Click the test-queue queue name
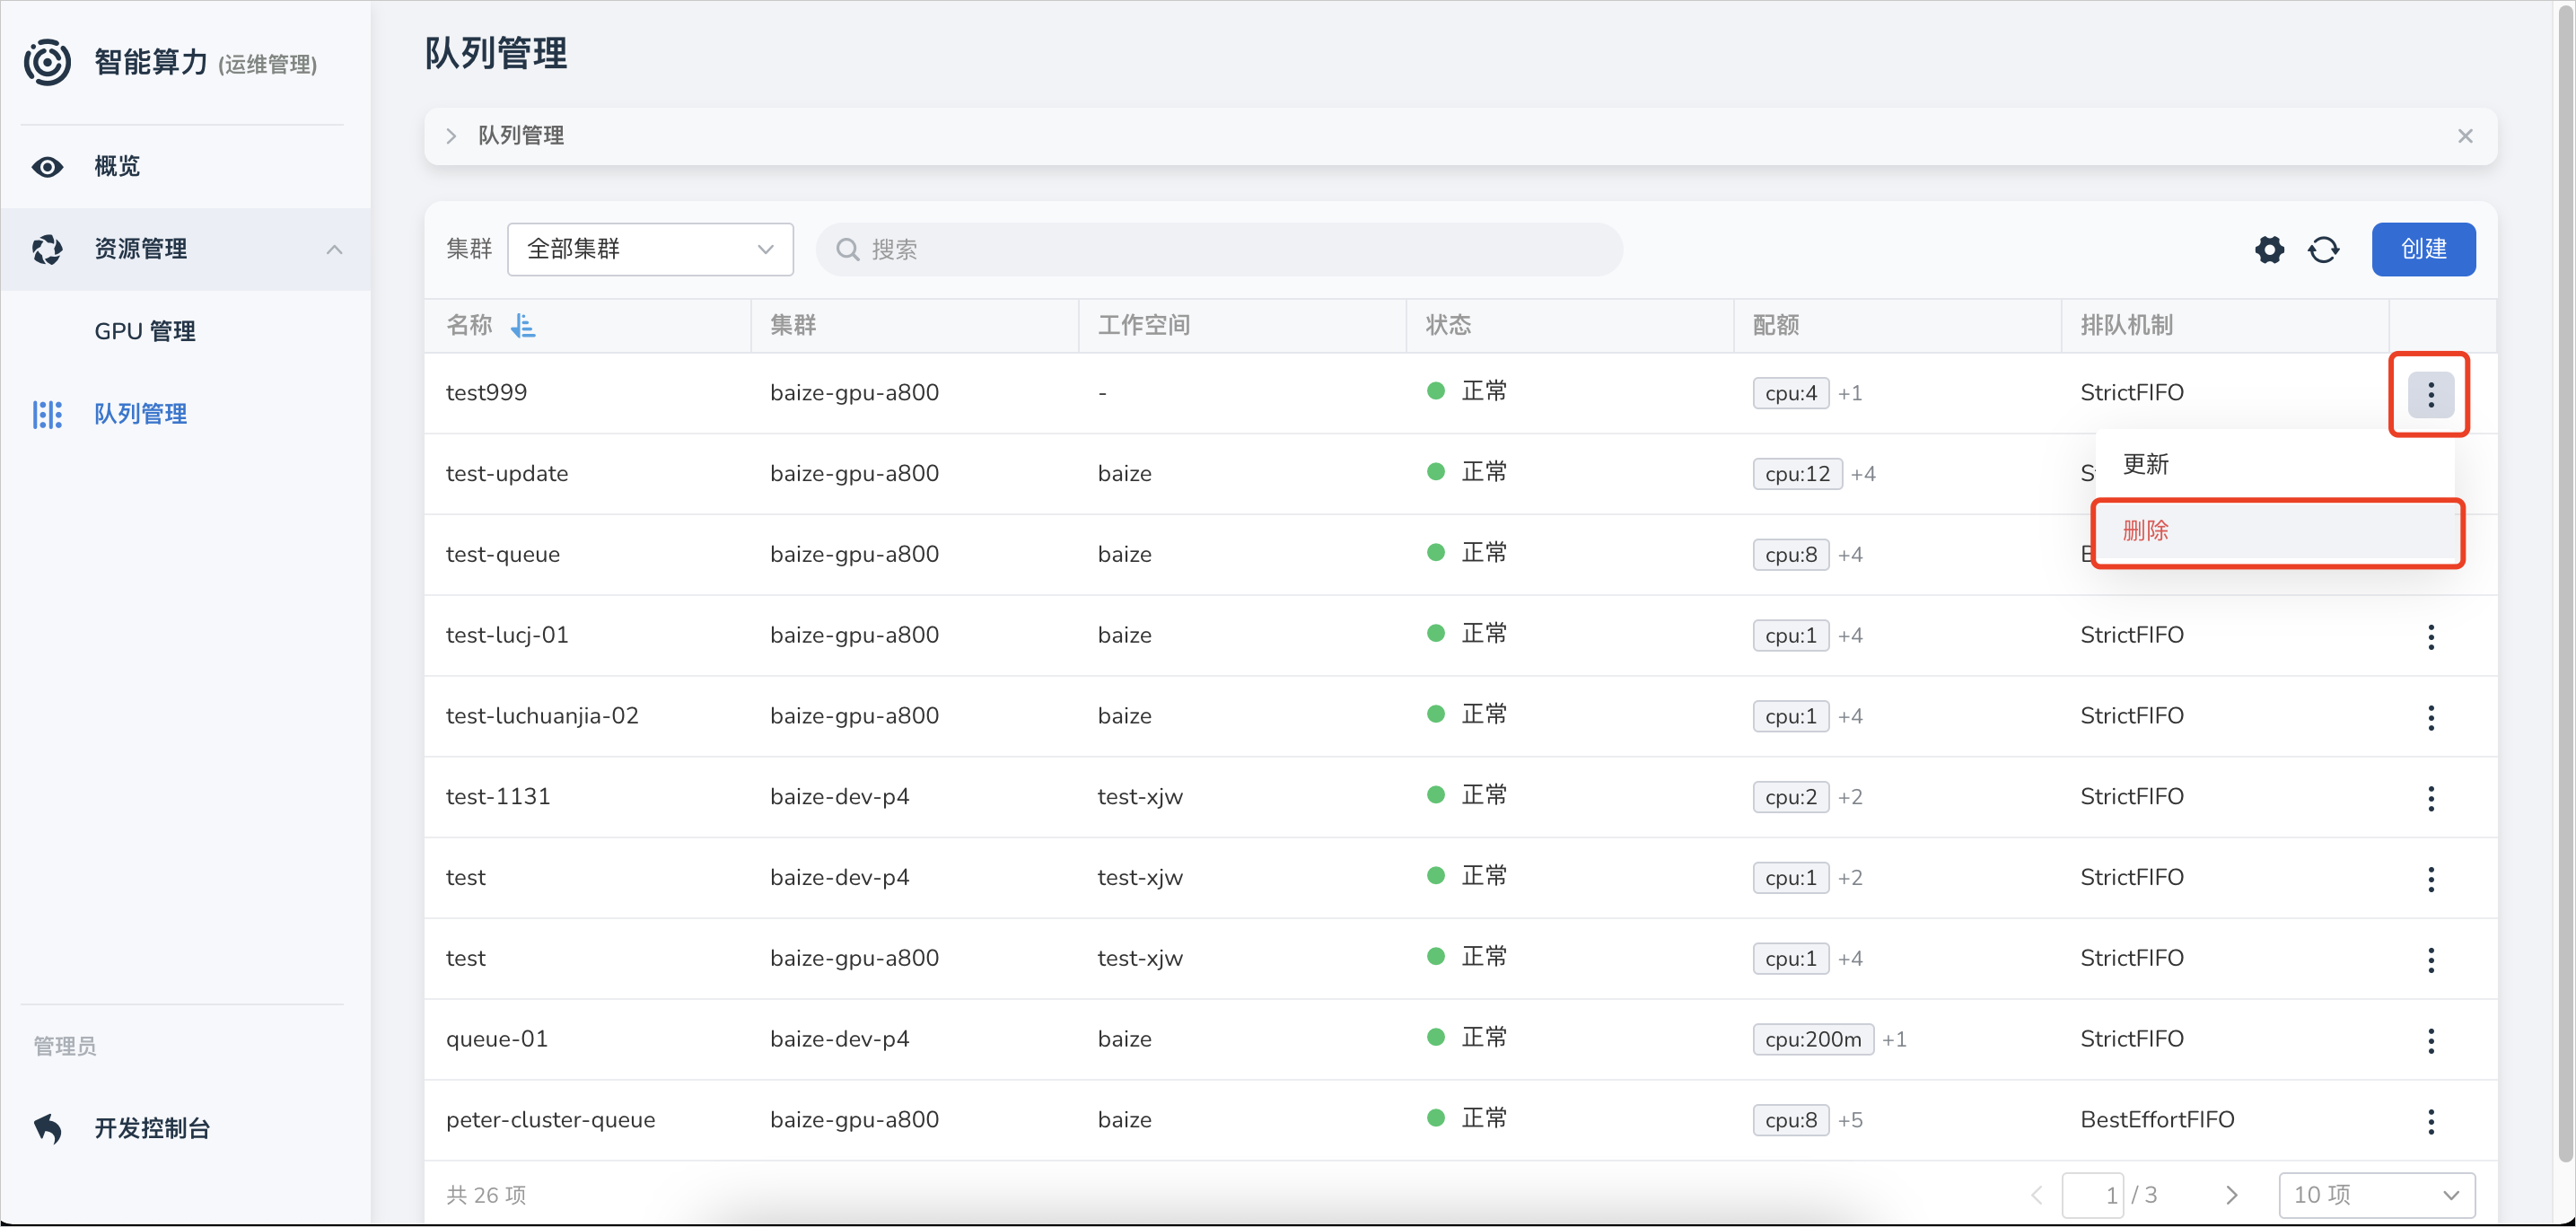 (x=502, y=554)
